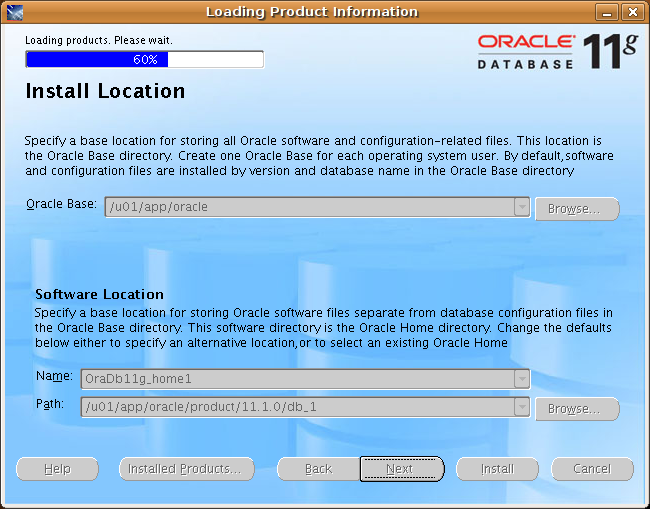The width and height of the screenshot is (650, 509).
Task: Cancel the Oracle installation
Action: (x=592, y=469)
